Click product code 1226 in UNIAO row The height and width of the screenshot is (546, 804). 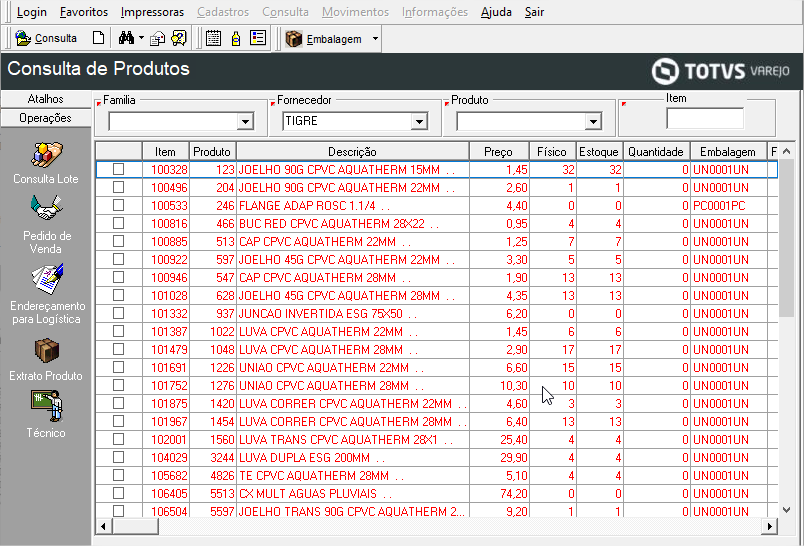pos(222,368)
